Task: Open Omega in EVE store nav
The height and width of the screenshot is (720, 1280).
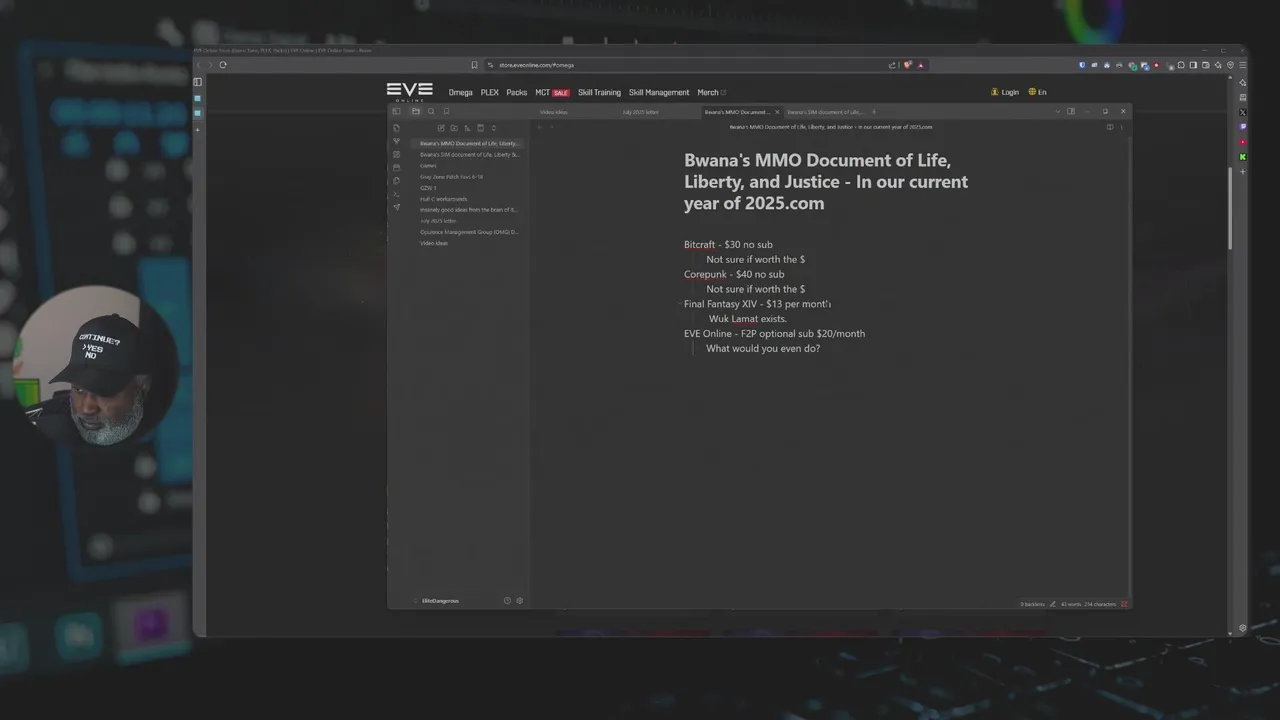Action: pos(461,92)
